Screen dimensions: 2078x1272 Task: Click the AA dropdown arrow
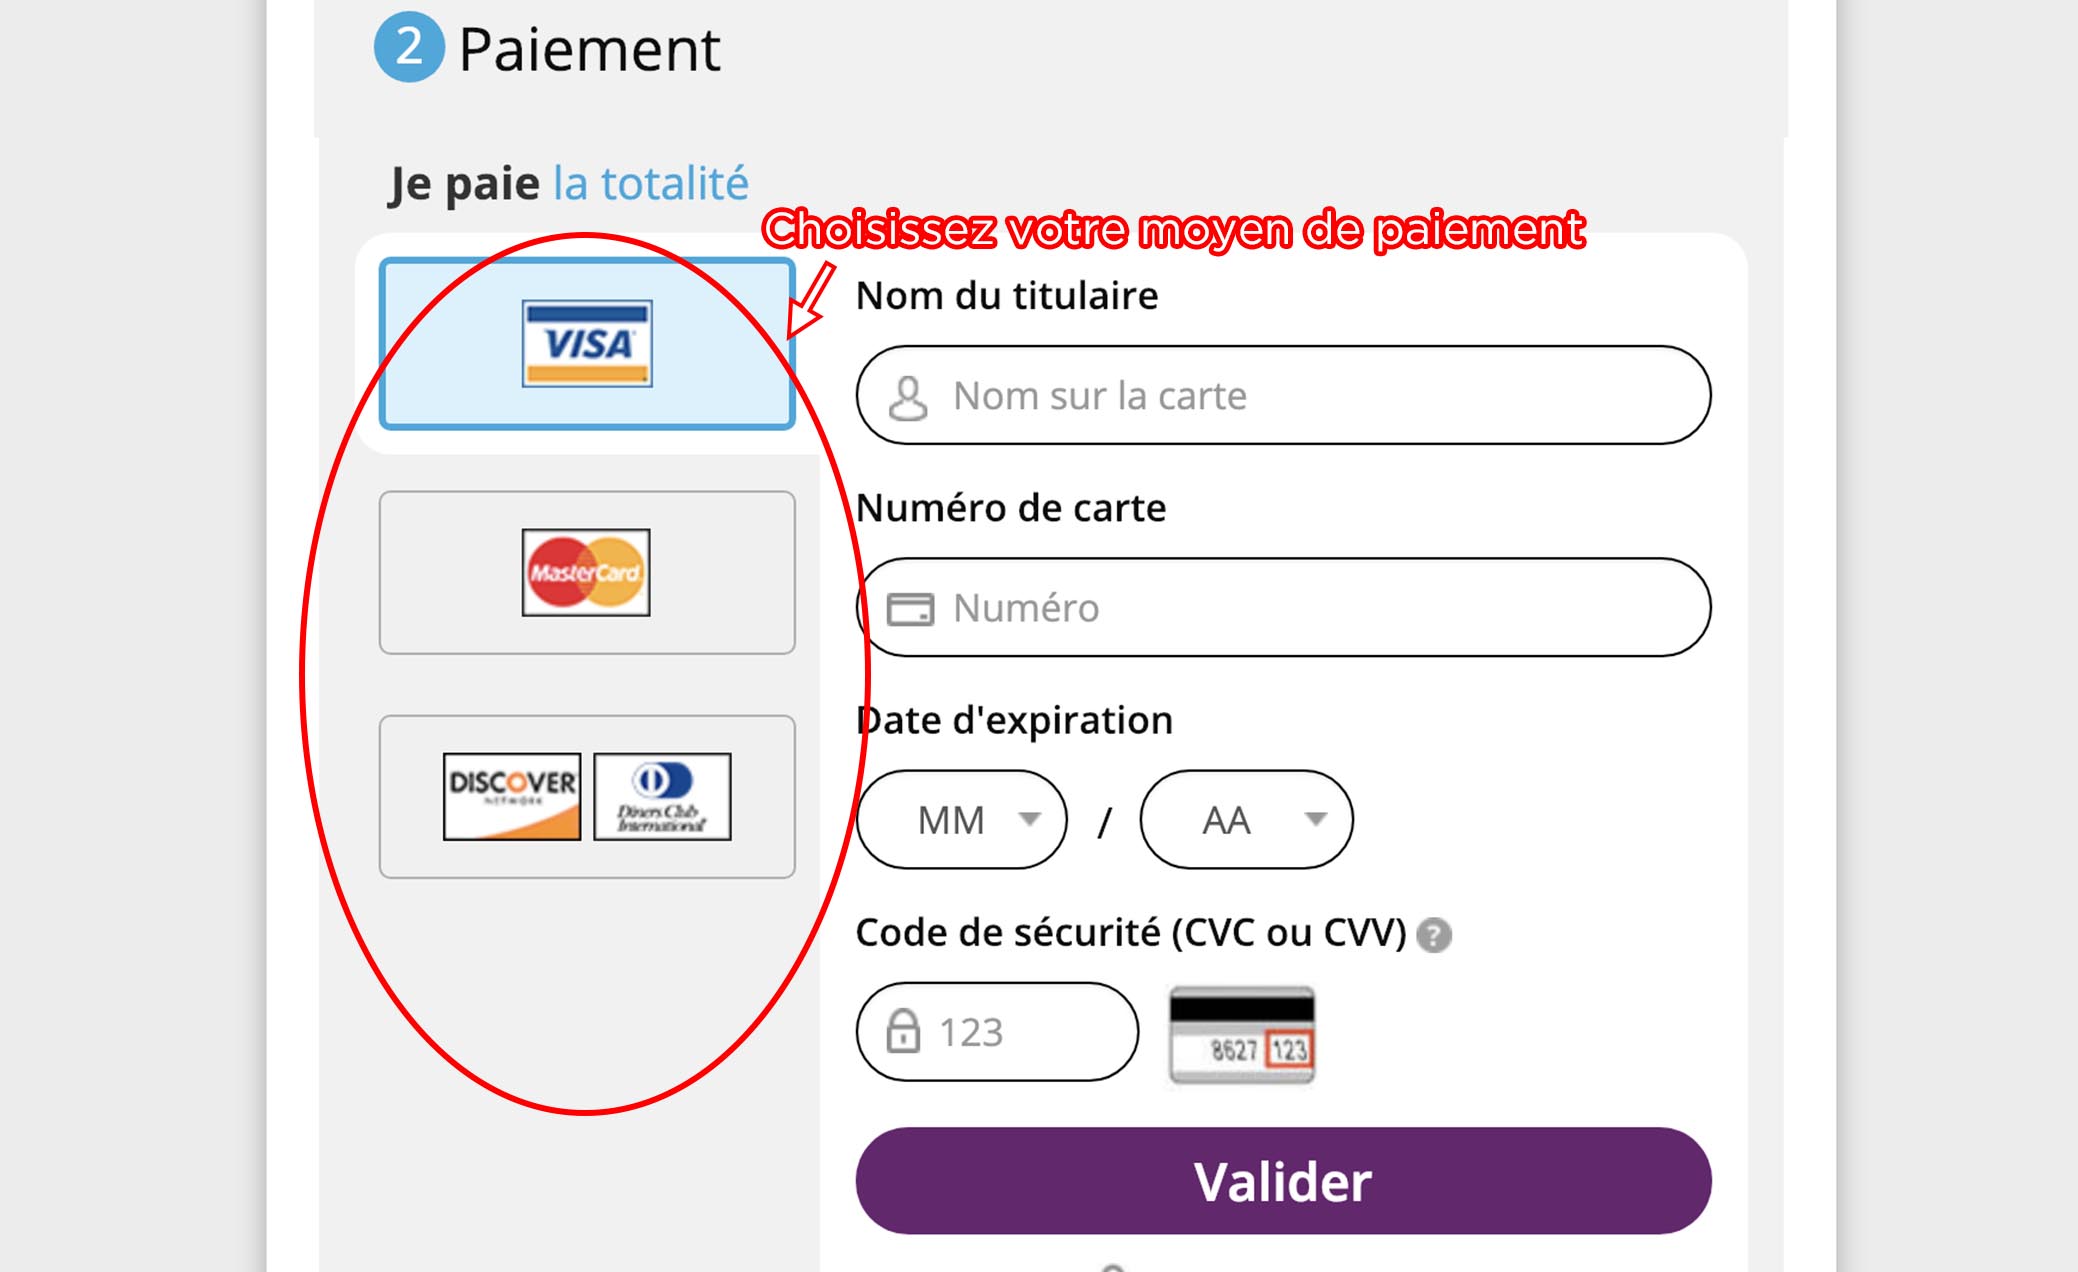1316,819
